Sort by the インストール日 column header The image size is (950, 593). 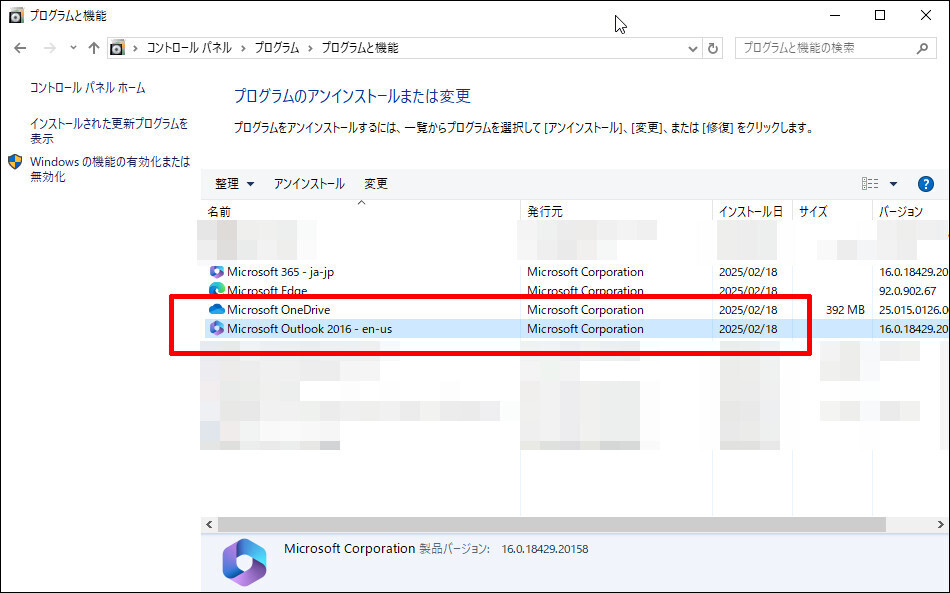coord(752,211)
